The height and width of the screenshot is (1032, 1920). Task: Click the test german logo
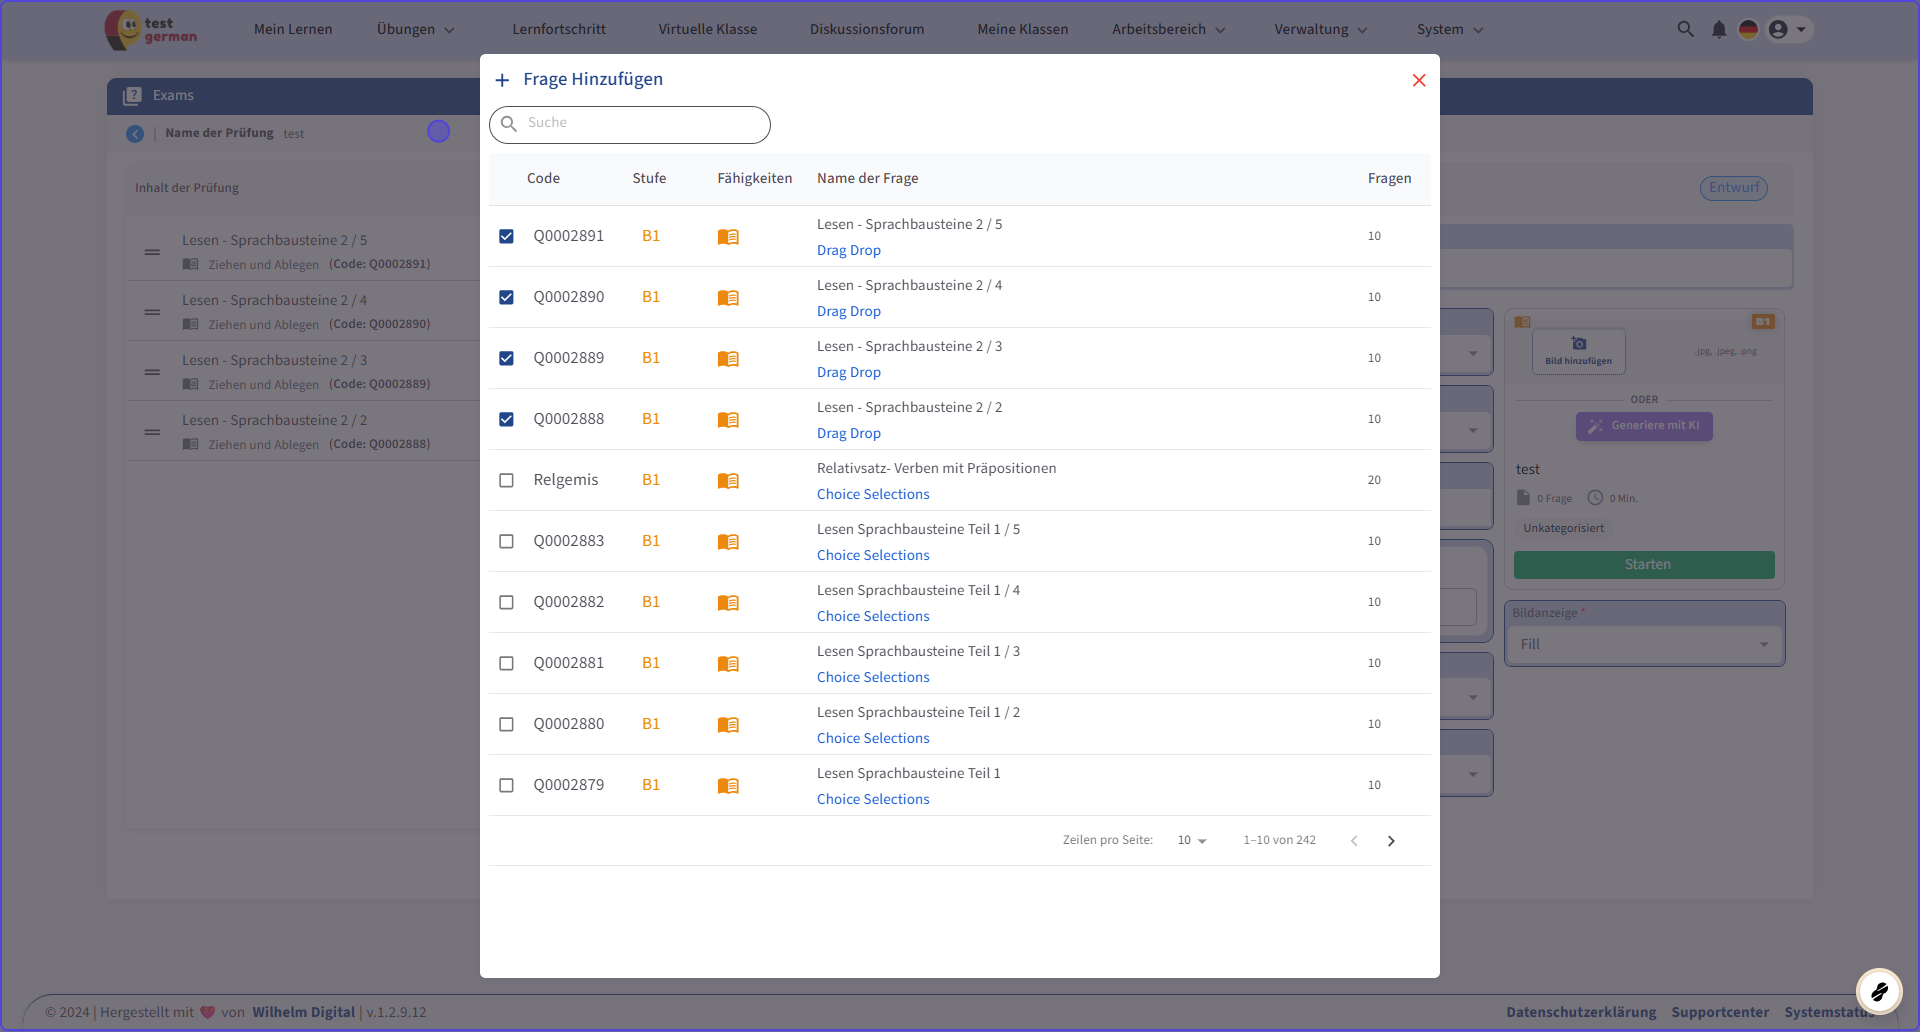point(152,30)
